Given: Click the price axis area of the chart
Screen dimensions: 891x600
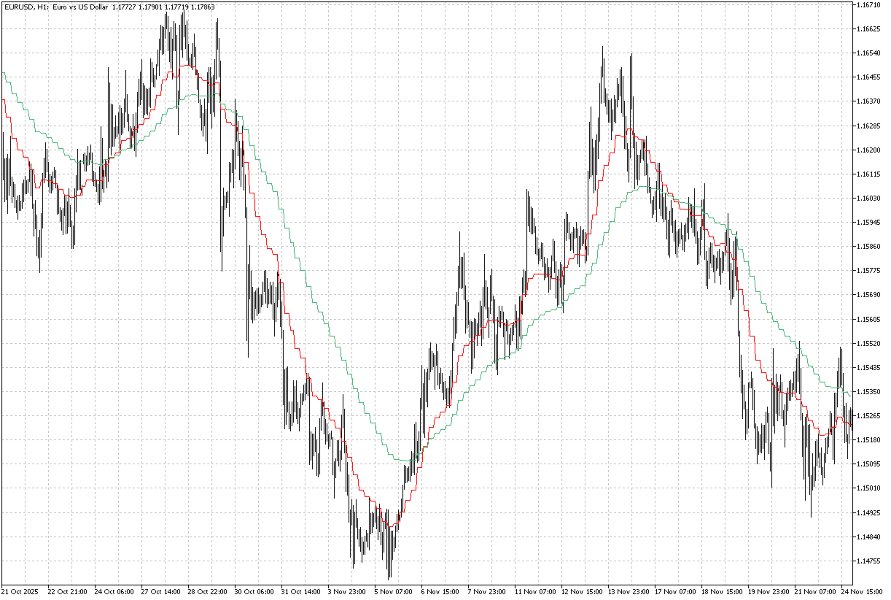Looking at the screenshot, I should click(x=866, y=300).
